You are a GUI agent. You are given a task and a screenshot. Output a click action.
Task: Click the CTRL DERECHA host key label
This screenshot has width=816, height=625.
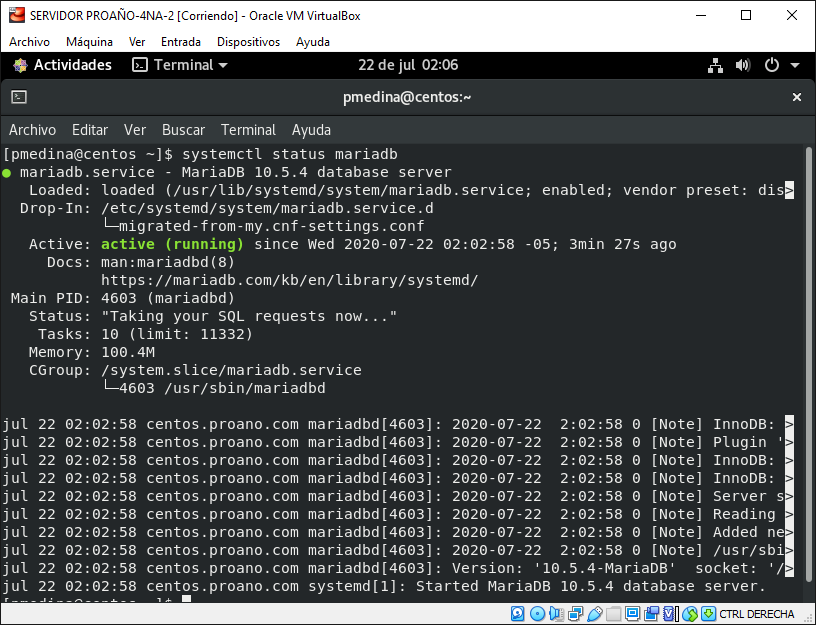757,614
